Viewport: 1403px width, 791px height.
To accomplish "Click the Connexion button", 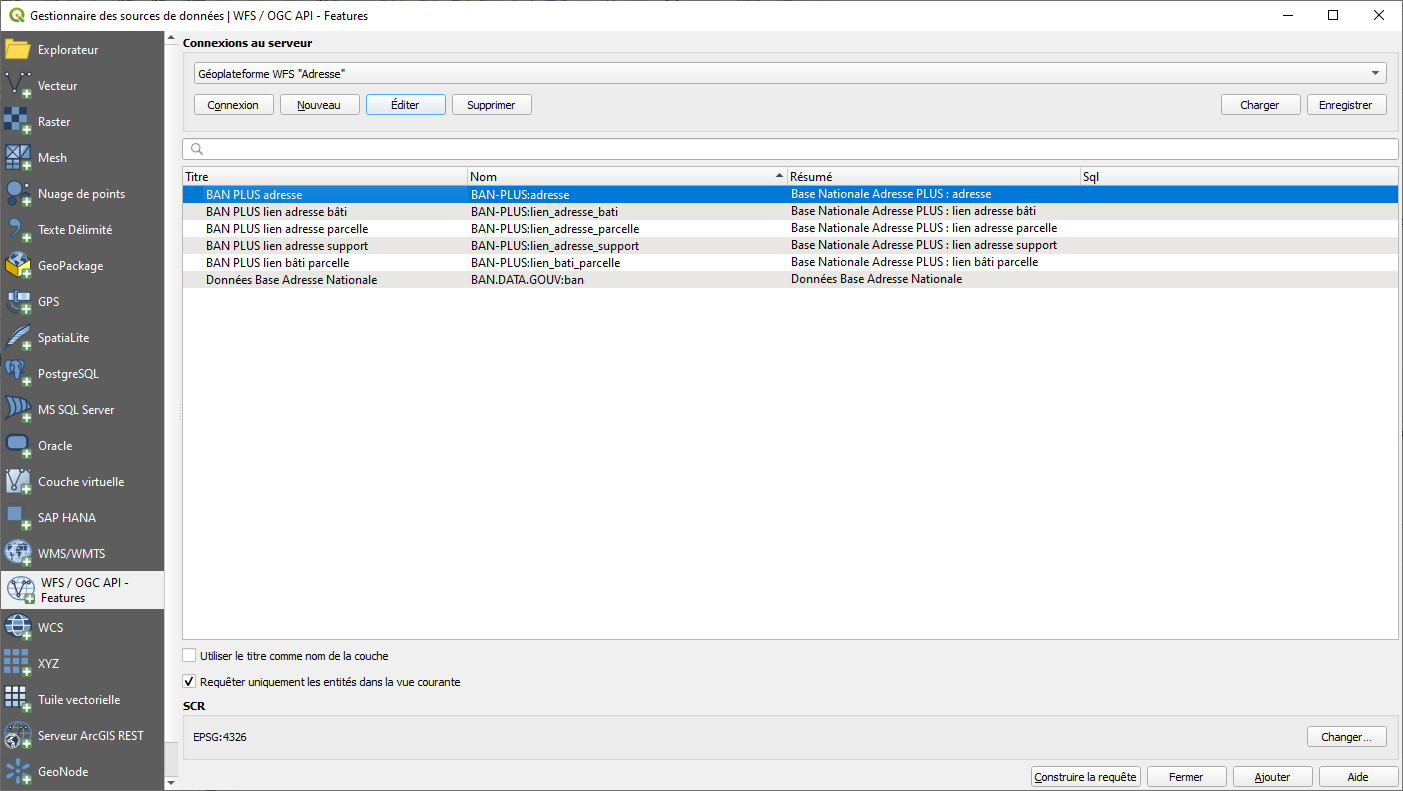I will click(233, 105).
